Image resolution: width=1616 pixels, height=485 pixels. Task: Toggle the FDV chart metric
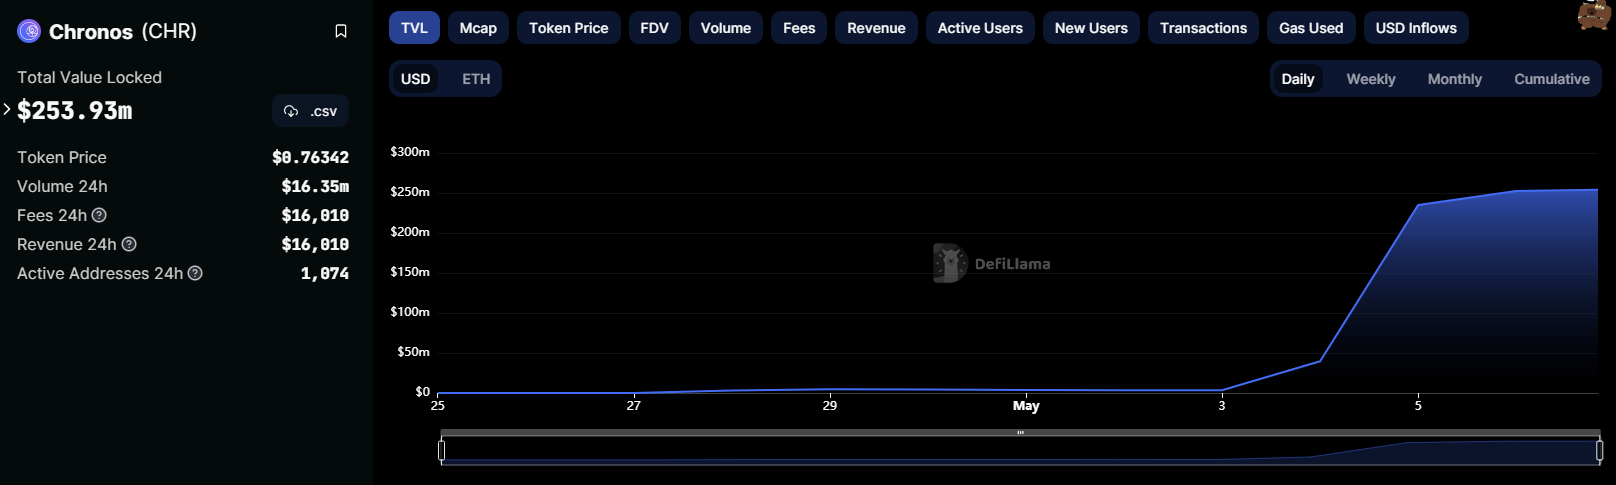pyautogui.click(x=655, y=28)
